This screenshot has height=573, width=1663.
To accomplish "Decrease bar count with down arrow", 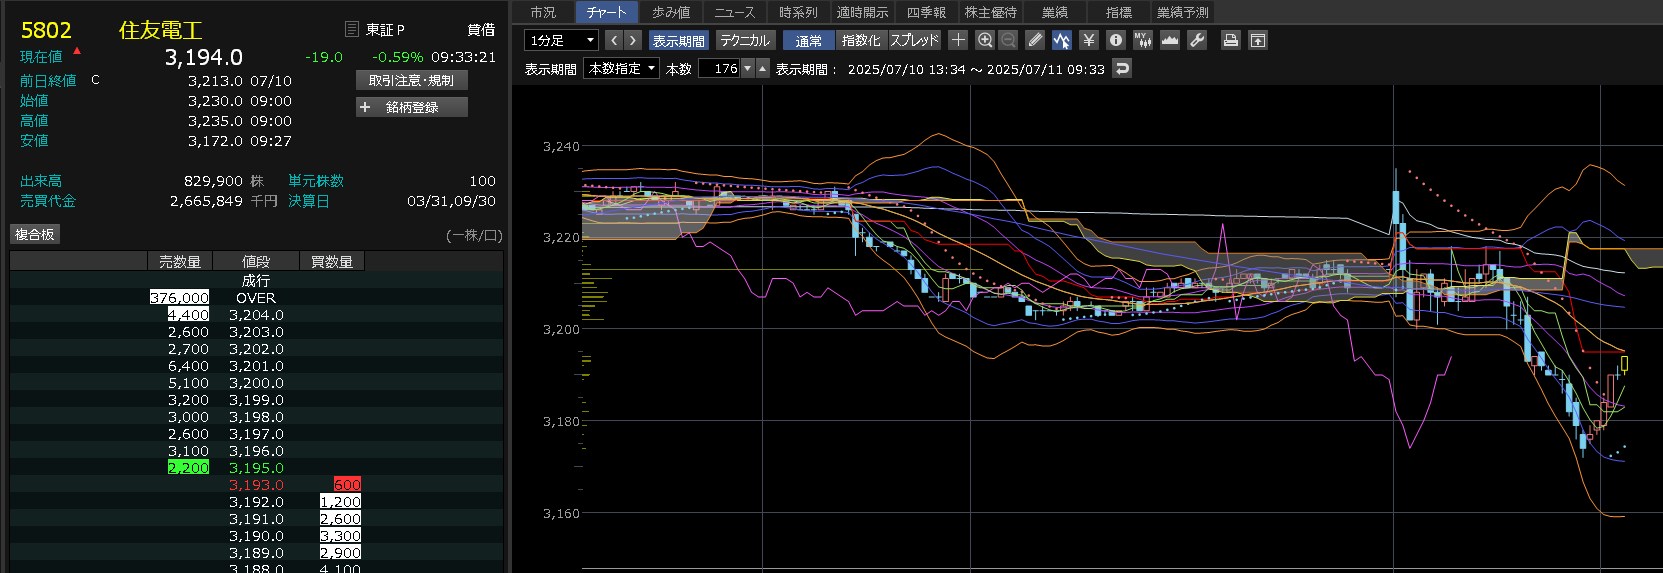I will click(x=747, y=69).
